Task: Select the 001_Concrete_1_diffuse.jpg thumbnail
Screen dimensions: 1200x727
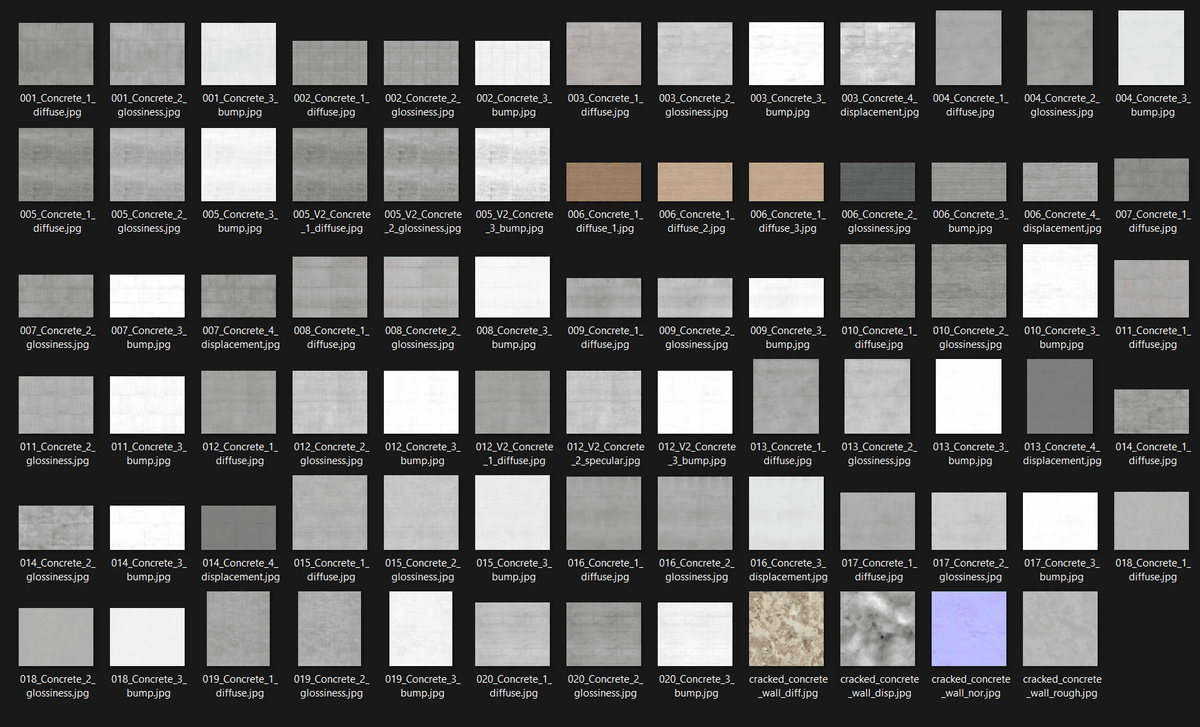Action: [56, 52]
